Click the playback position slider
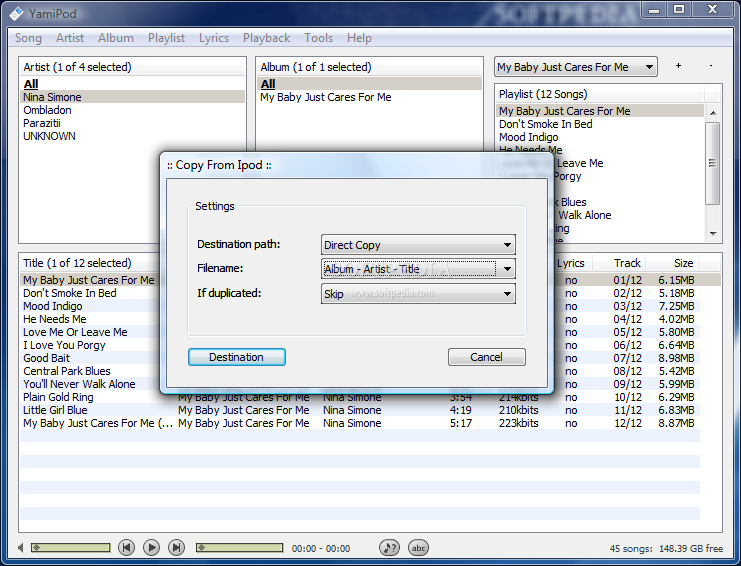Image resolution: width=741 pixels, height=566 pixels. coord(240,548)
